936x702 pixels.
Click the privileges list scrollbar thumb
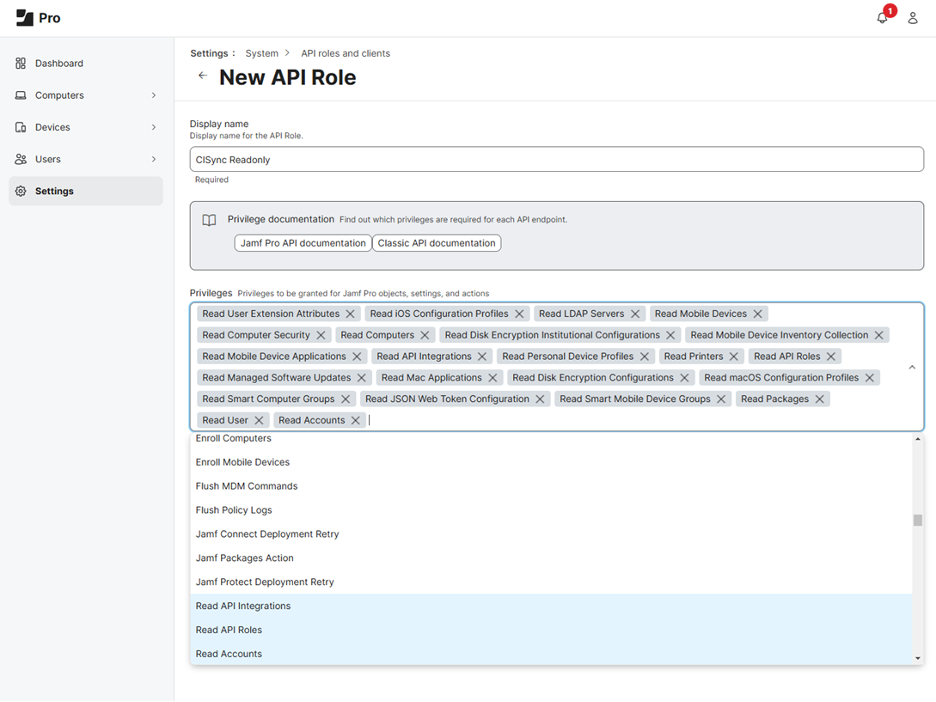coord(918,521)
